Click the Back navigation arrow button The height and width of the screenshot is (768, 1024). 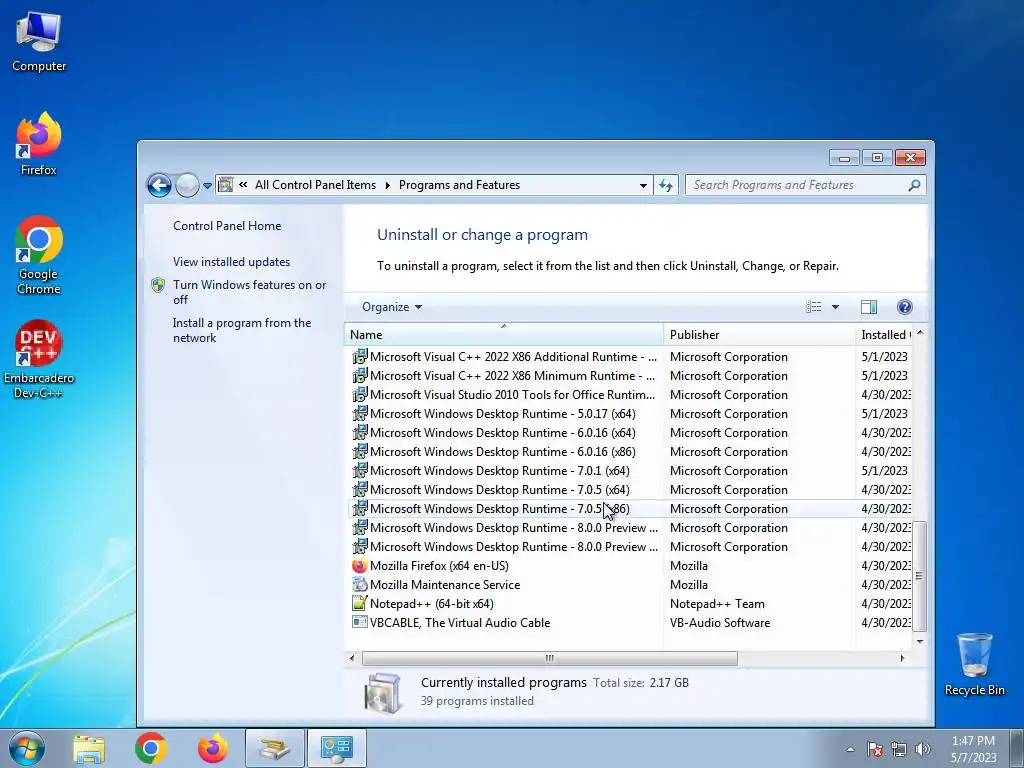(159, 185)
